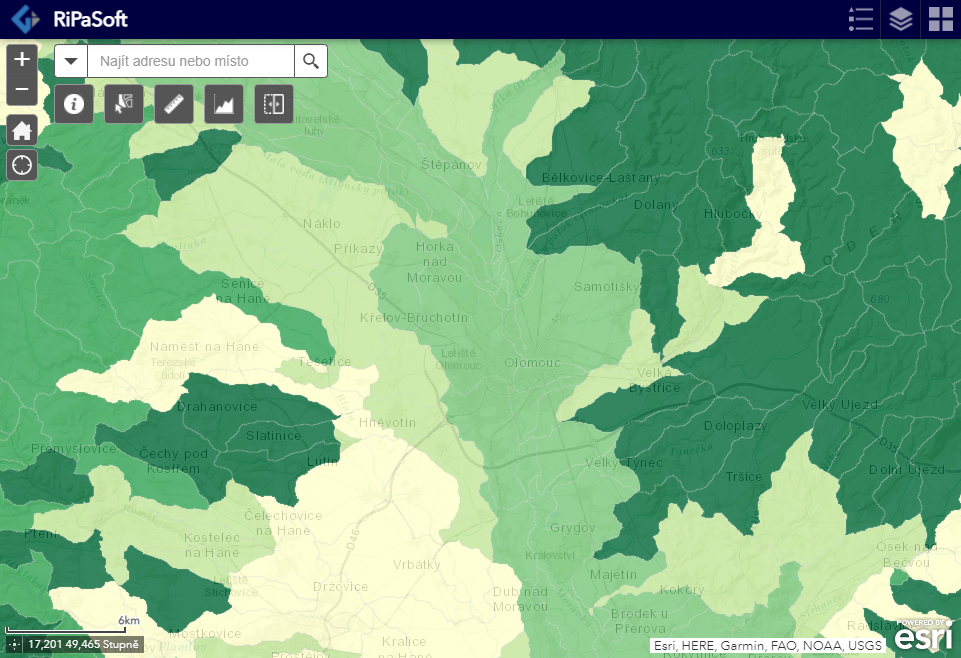Screen dimensions: 961x658
Task: Click the 'Olomouc' label on the map
Action: [x=532, y=363]
